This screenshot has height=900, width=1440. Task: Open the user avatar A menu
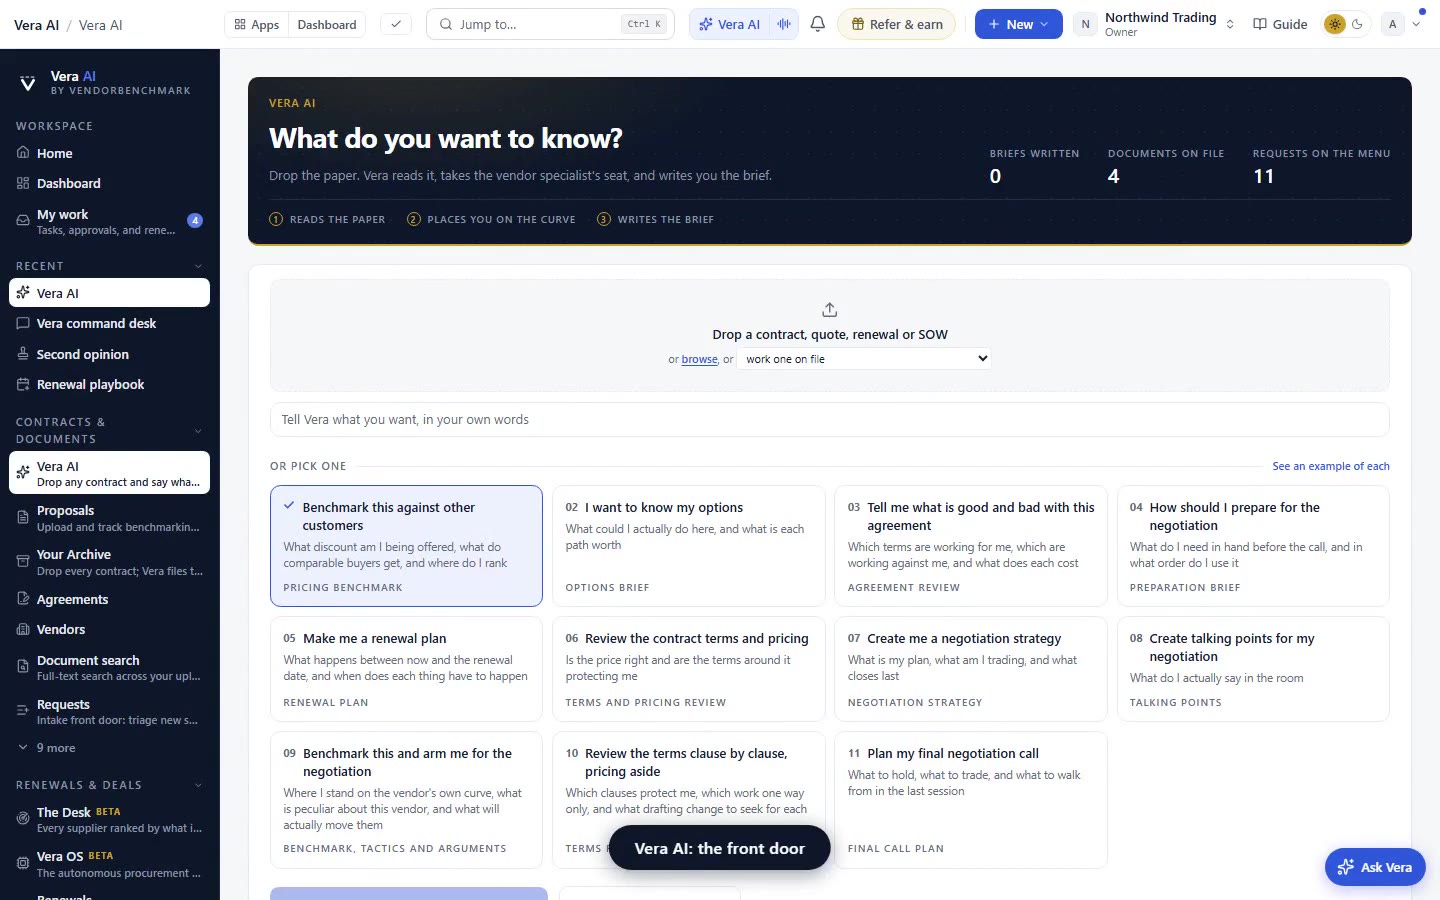pyautogui.click(x=1401, y=24)
